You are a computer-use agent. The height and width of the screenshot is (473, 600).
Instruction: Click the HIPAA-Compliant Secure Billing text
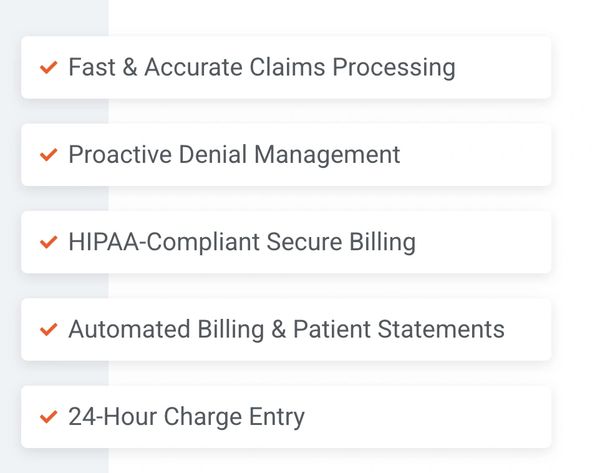[x=241, y=242]
